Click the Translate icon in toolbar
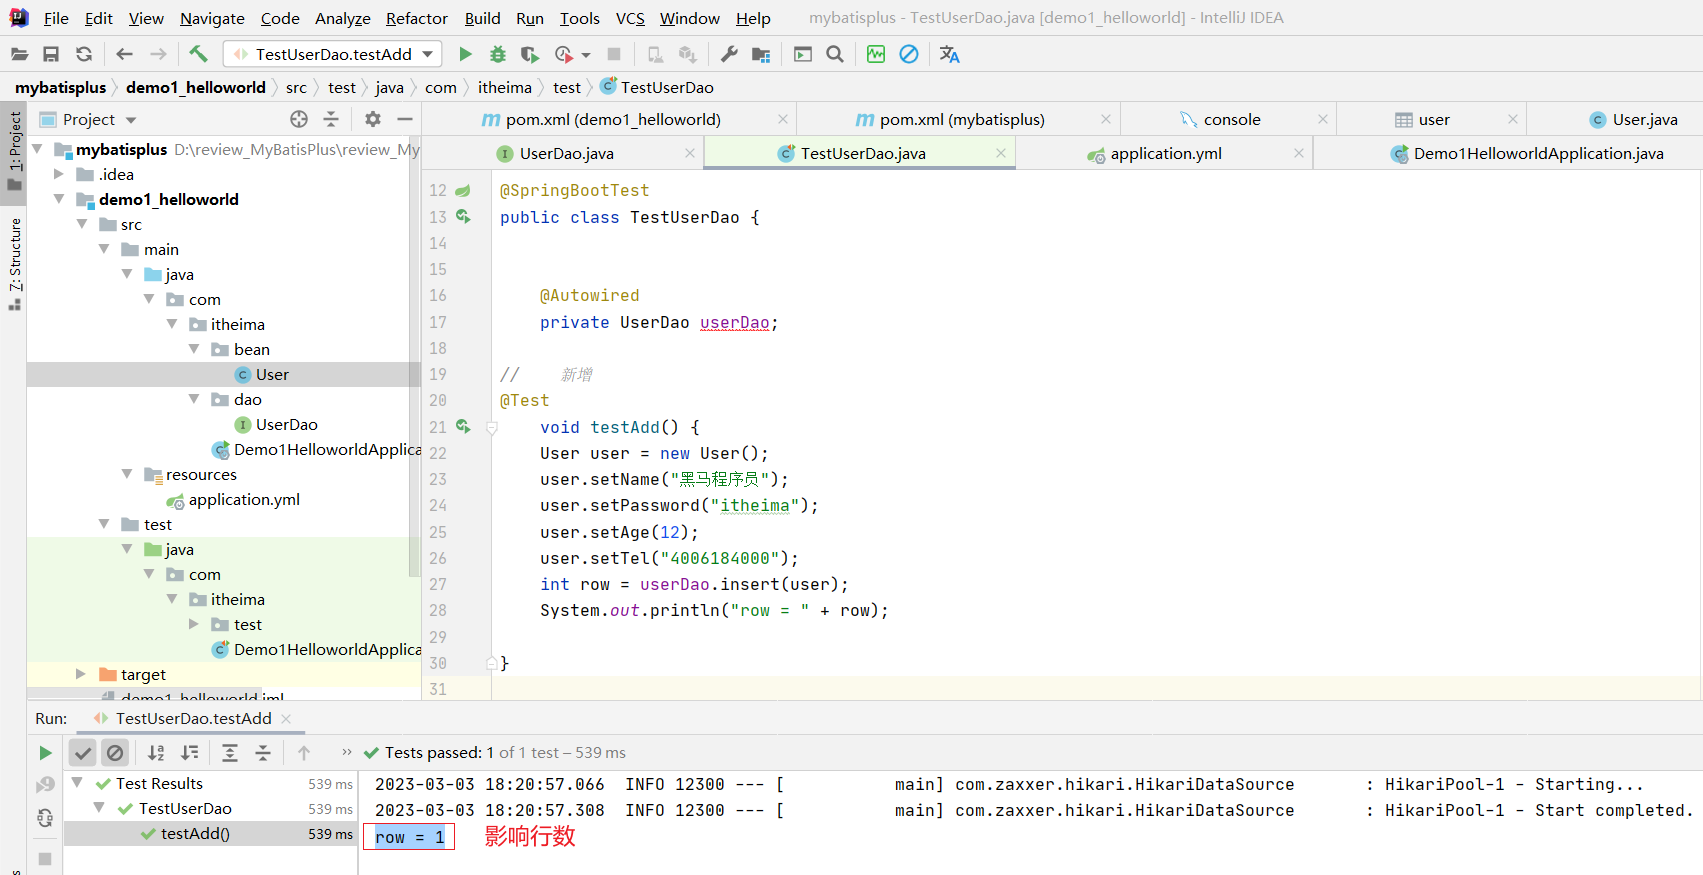Viewport: 1703px width, 875px height. (949, 54)
